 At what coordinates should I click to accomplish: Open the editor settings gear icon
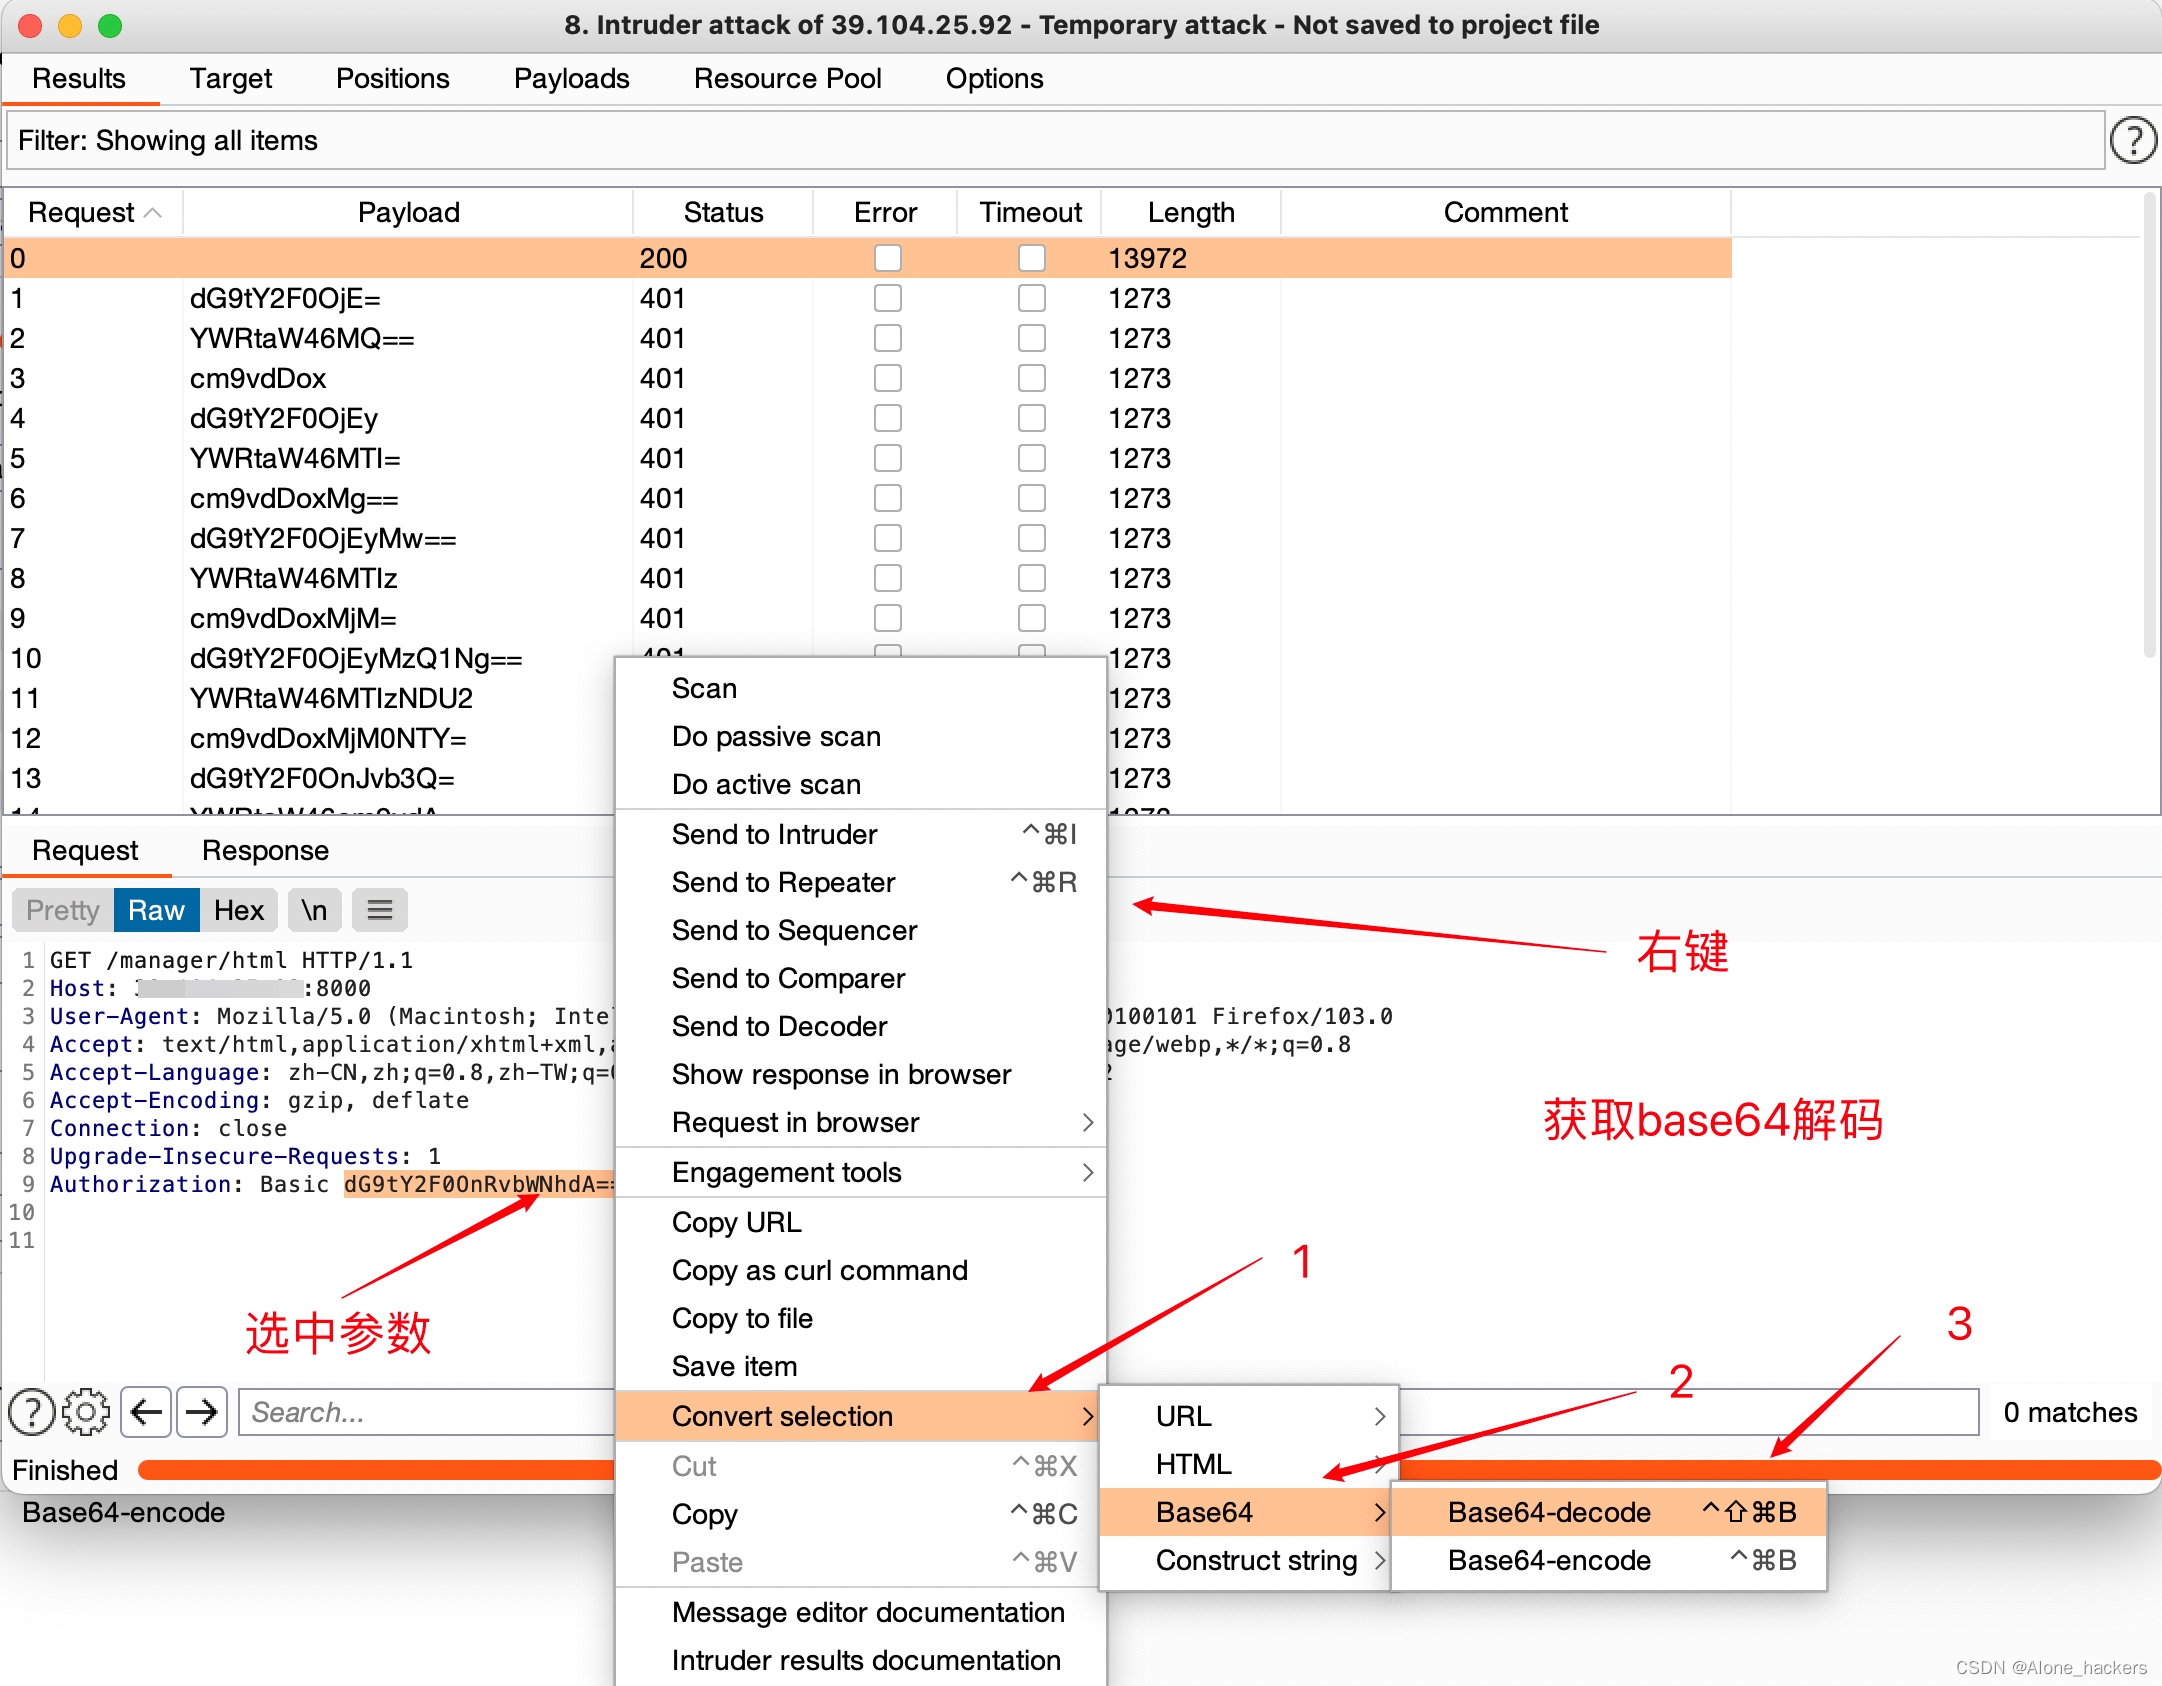pyautogui.click(x=86, y=1412)
